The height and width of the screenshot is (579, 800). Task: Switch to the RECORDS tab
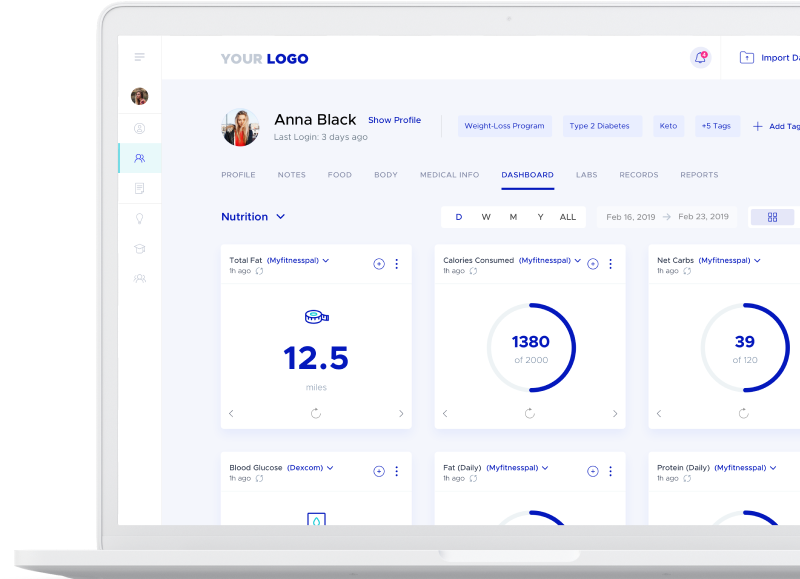[x=639, y=175]
